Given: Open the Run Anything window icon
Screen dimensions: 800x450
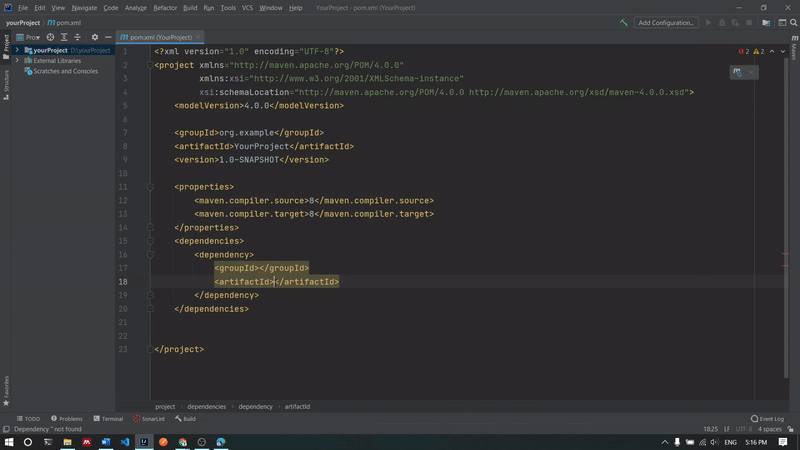Looking at the screenshot, I should (782, 22).
